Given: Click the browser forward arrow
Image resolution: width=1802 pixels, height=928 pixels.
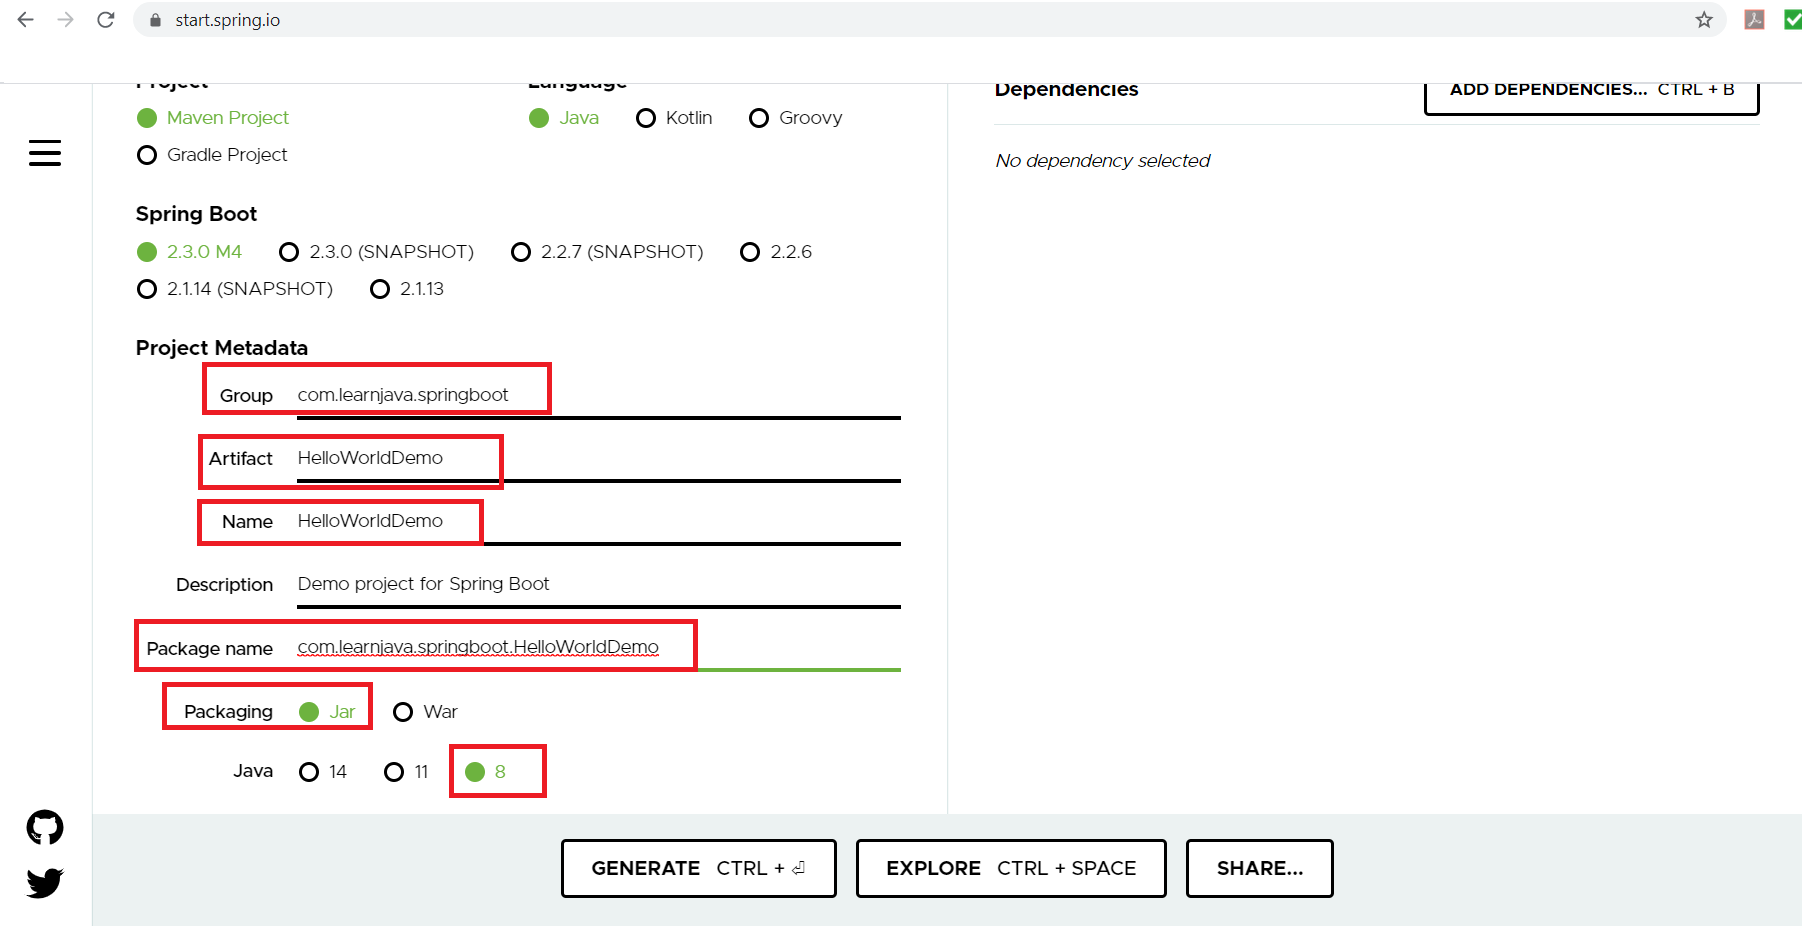Looking at the screenshot, I should (x=66, y=20).
